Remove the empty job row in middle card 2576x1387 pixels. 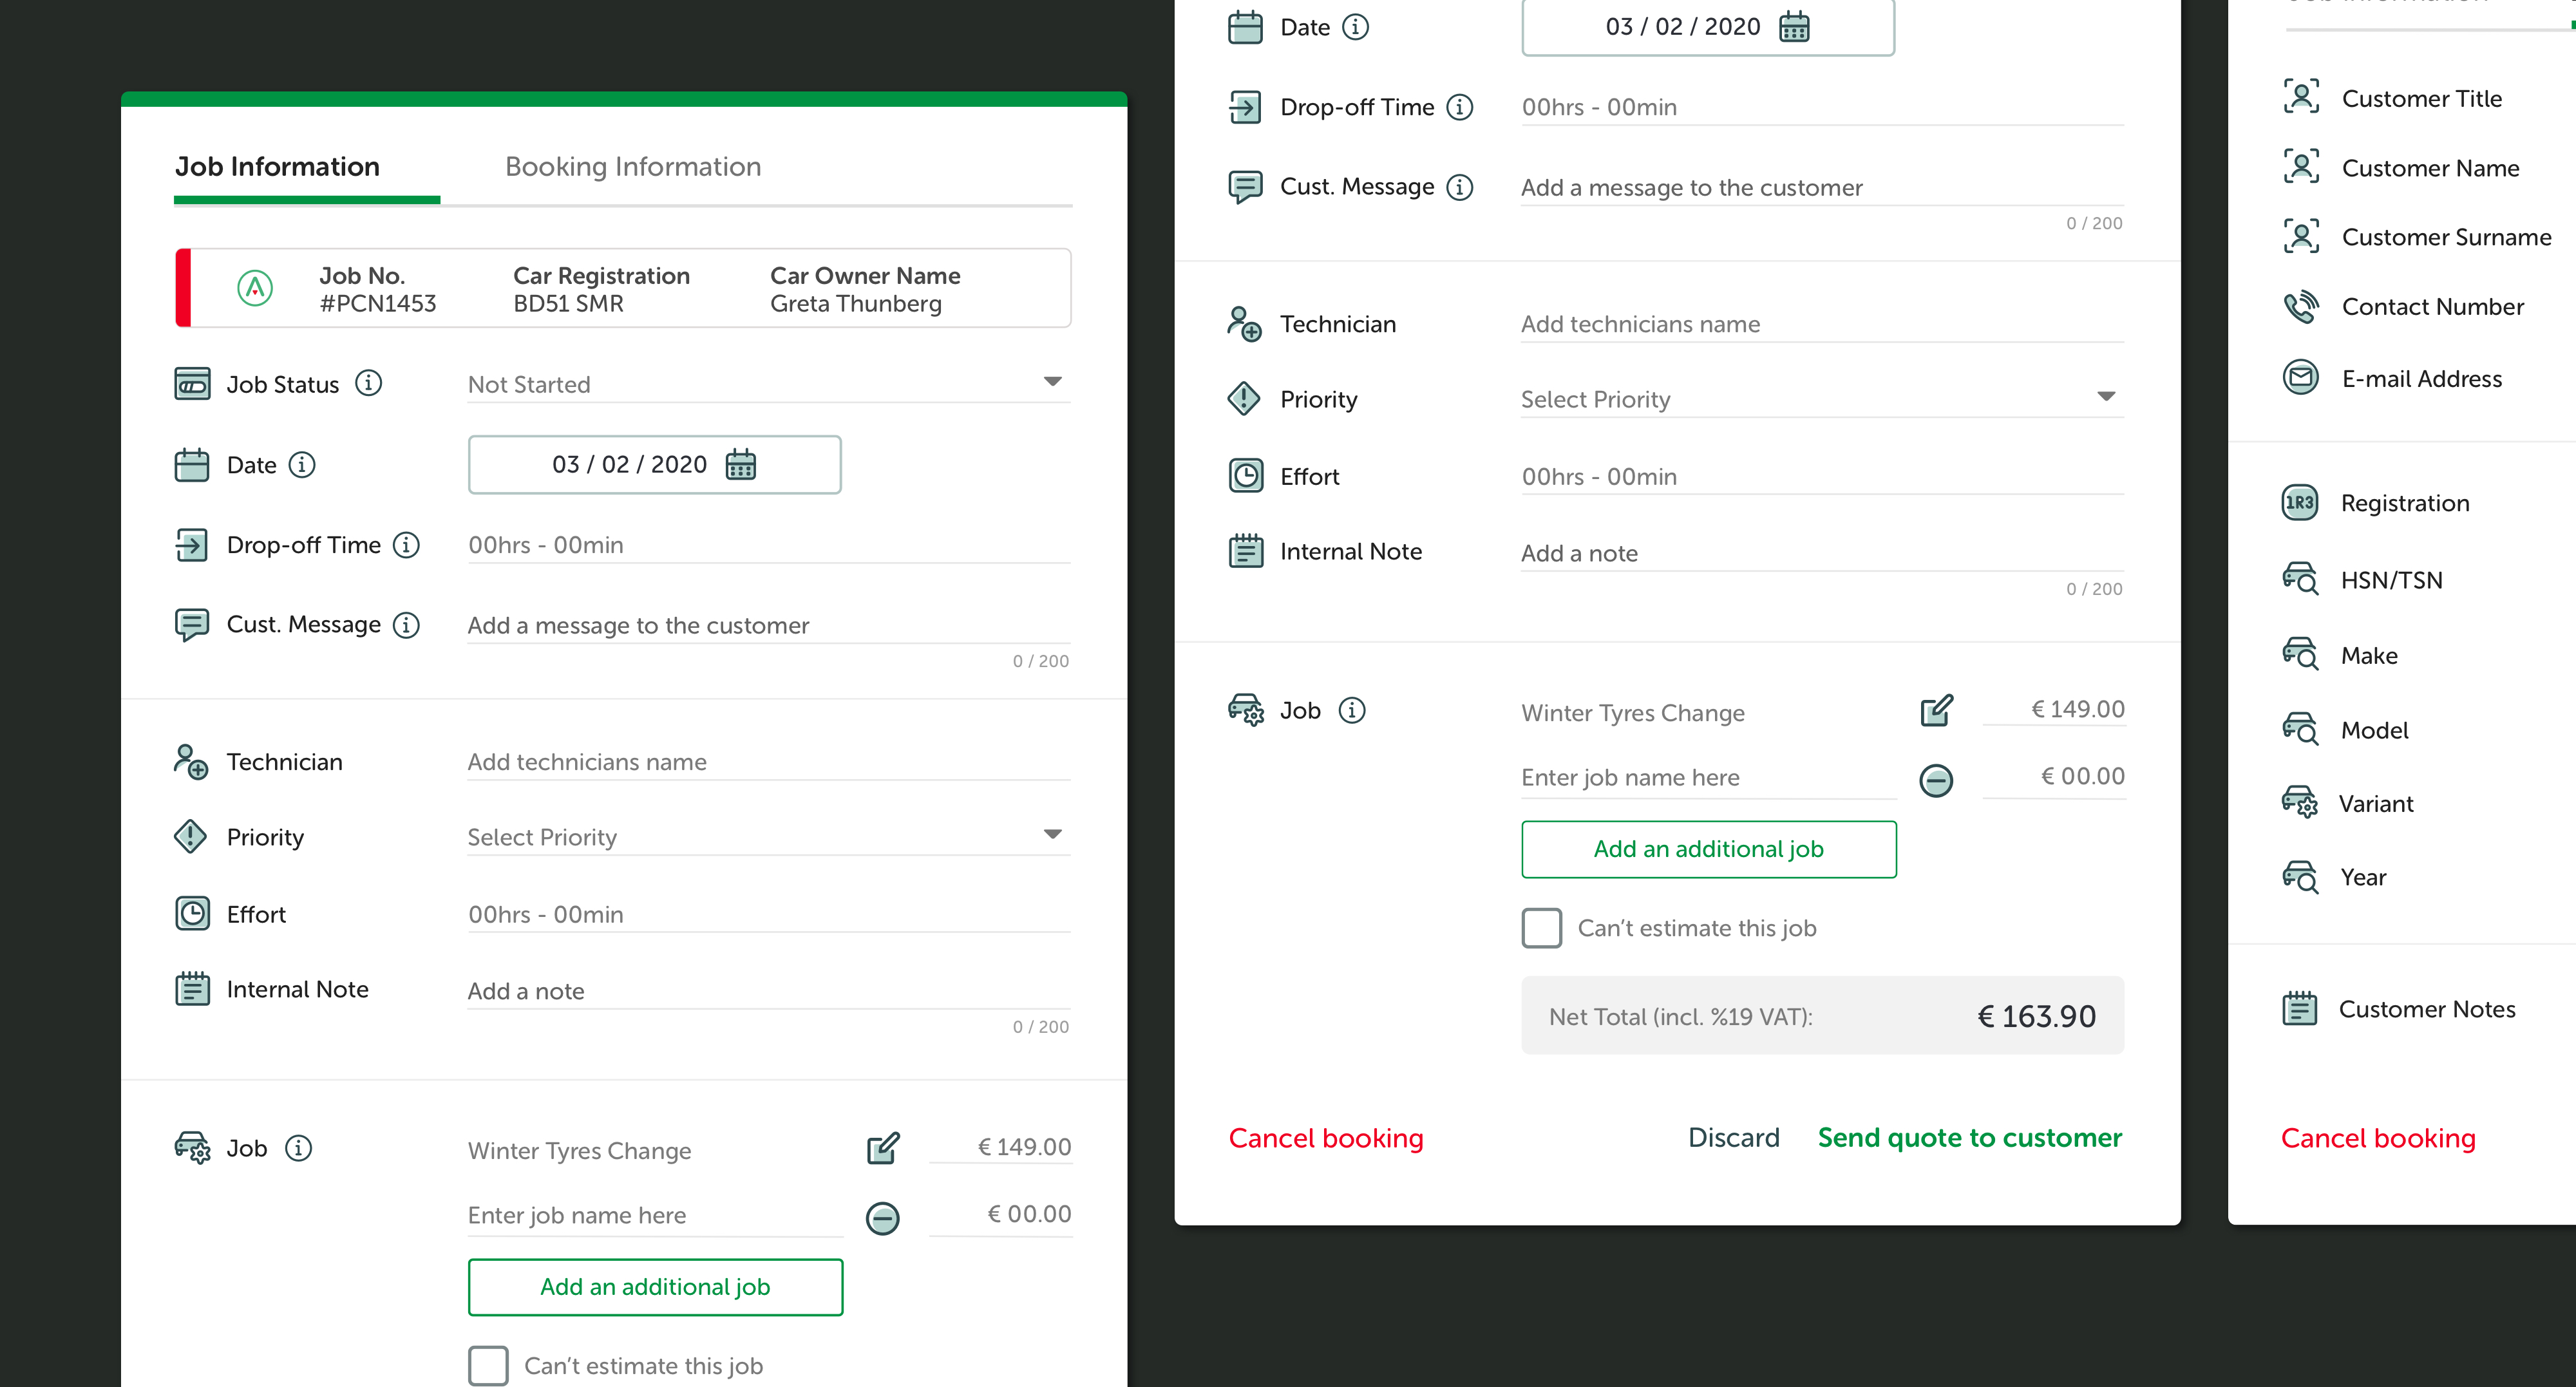pos(1936,780)
